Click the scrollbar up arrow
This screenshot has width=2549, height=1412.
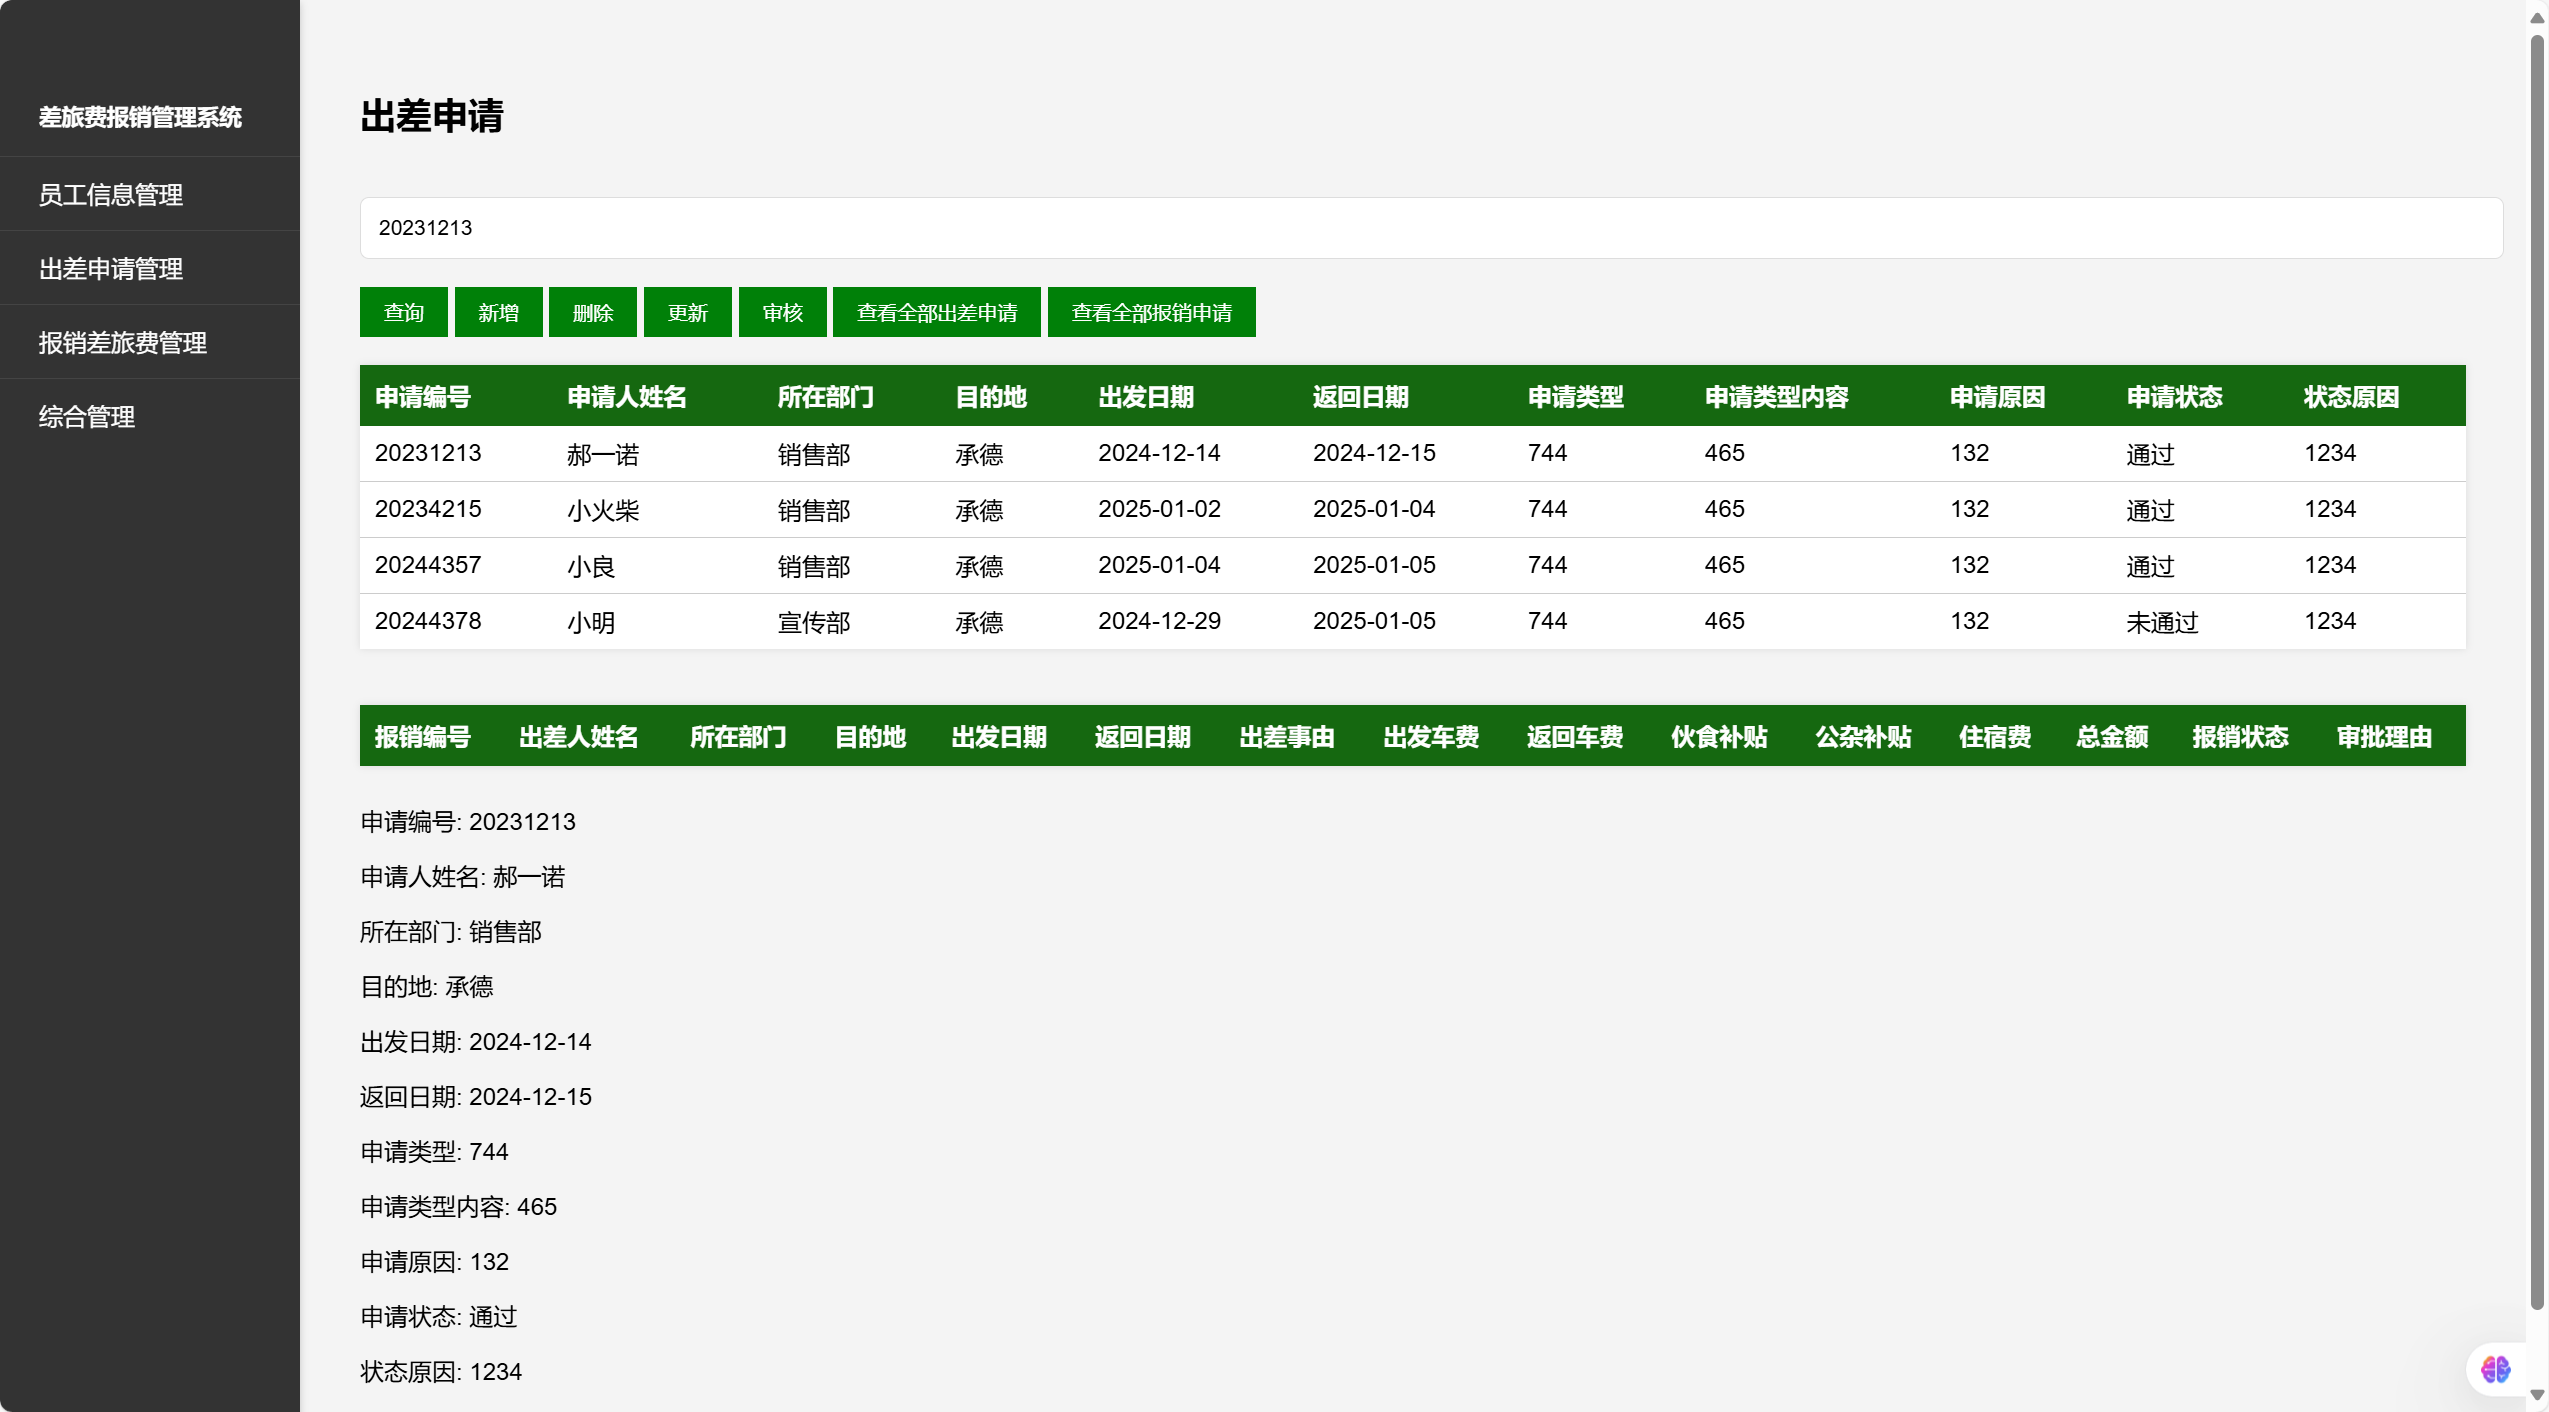pyautogui.click(x=2537, y=18)
